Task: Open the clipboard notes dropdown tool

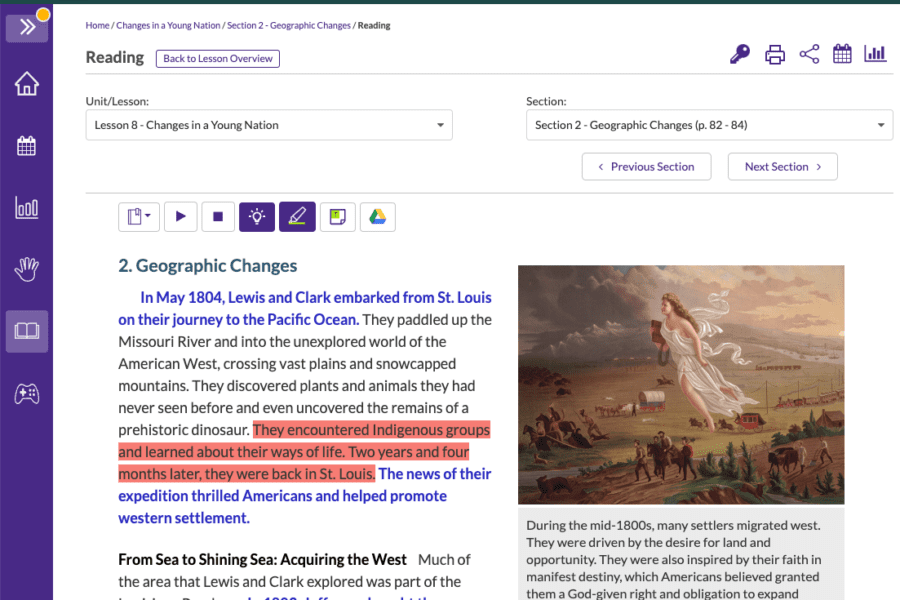Action: pyautogui.click(x=139, y=217)
